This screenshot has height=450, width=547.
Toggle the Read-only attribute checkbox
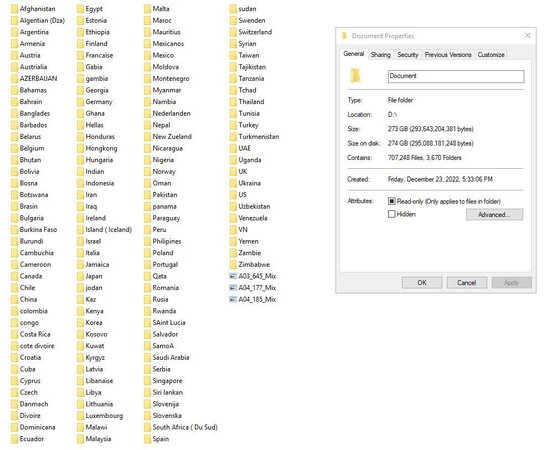391,201
